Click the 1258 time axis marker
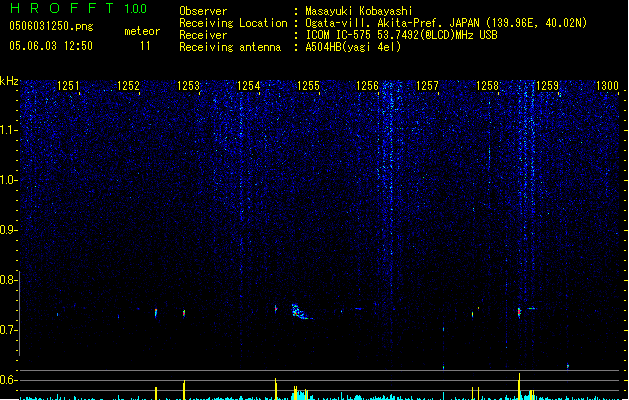 487,86
